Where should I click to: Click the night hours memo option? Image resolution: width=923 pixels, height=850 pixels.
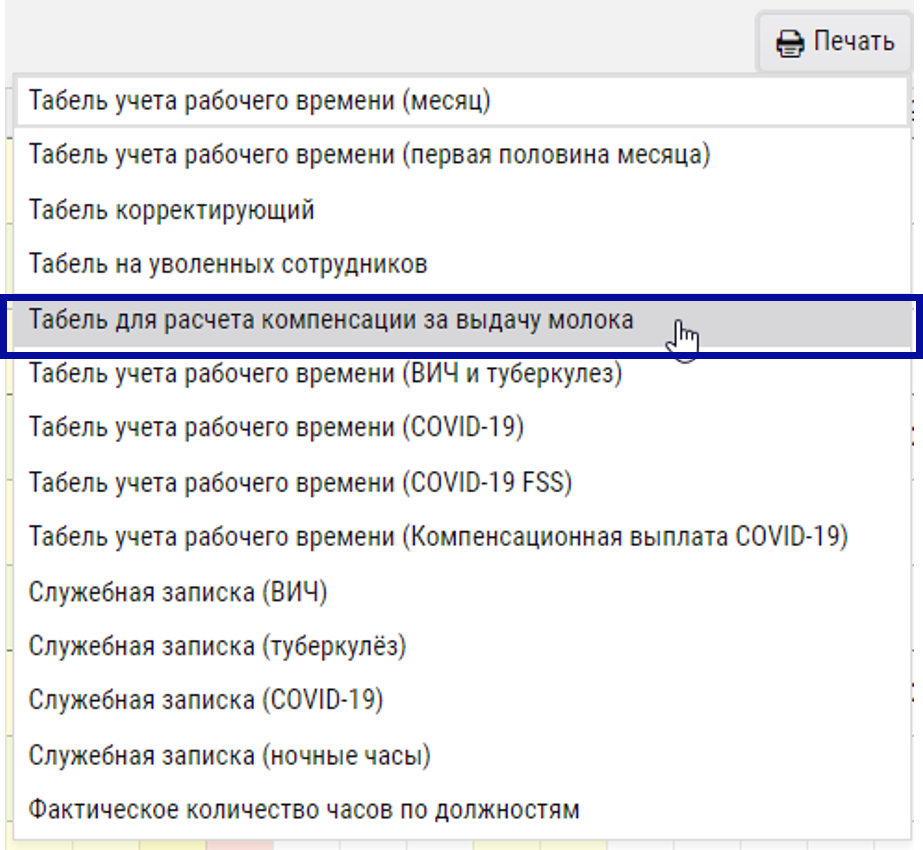click(229, 755)
